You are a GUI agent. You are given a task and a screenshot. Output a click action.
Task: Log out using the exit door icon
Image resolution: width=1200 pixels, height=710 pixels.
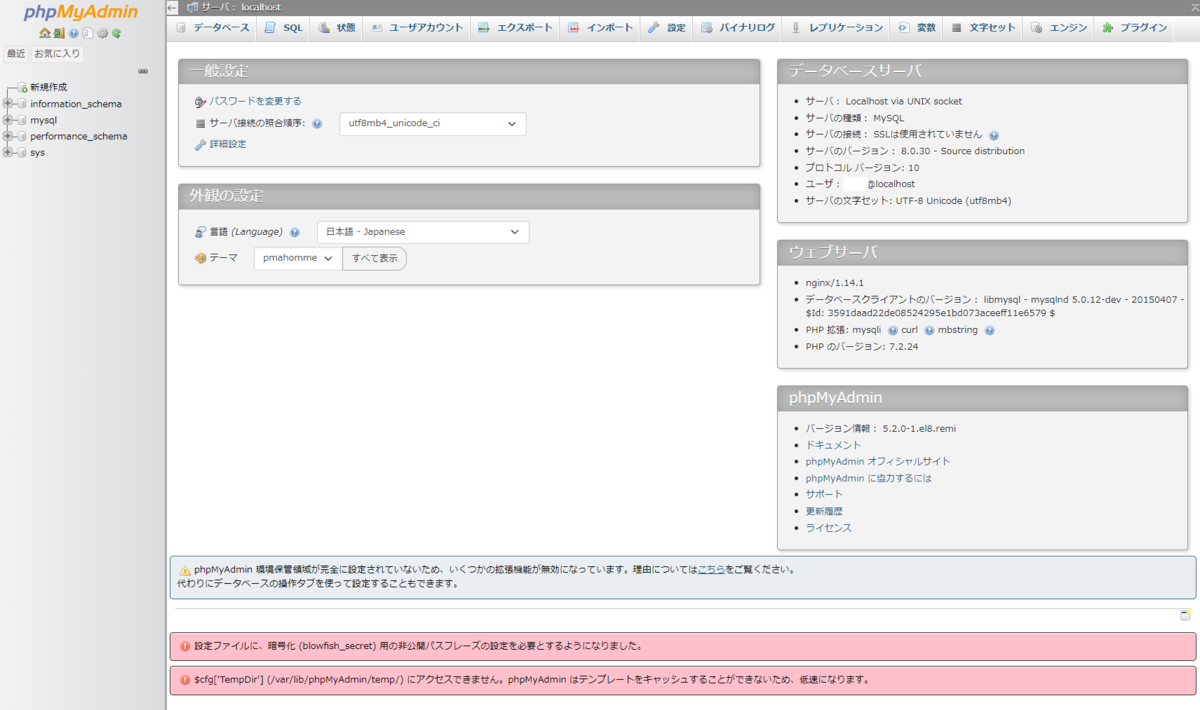click(59, 33)
